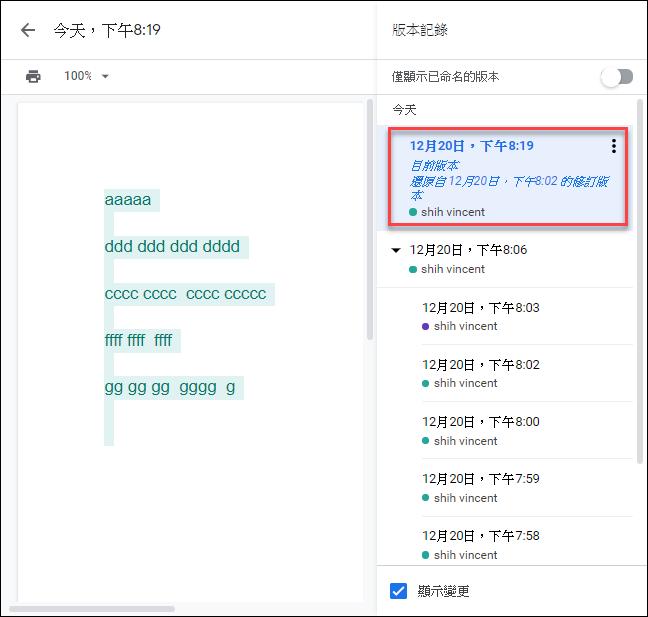Viewport: 648px width, 617px height.
Task: Open the 下午8:03 version
Action: (527, 316)
